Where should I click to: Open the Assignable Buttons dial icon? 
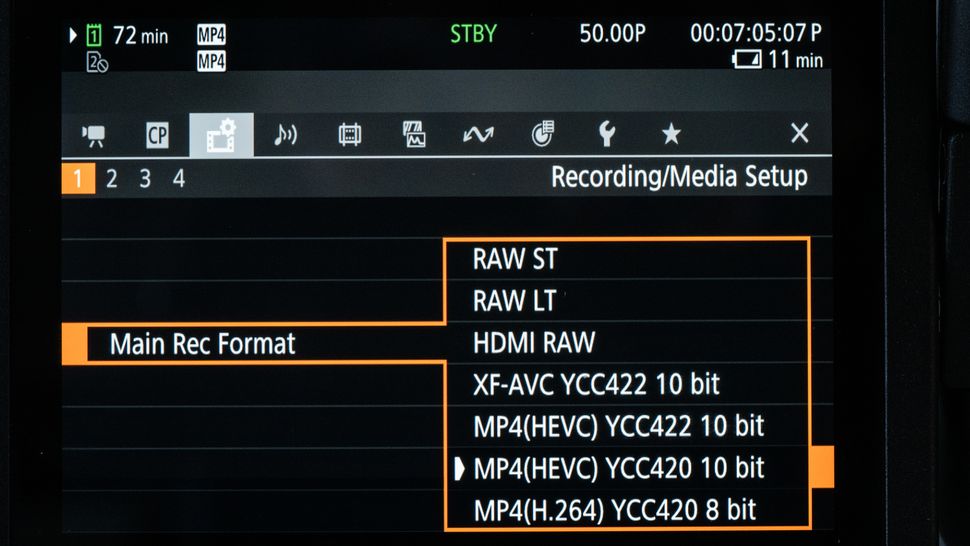pos(542,135)
